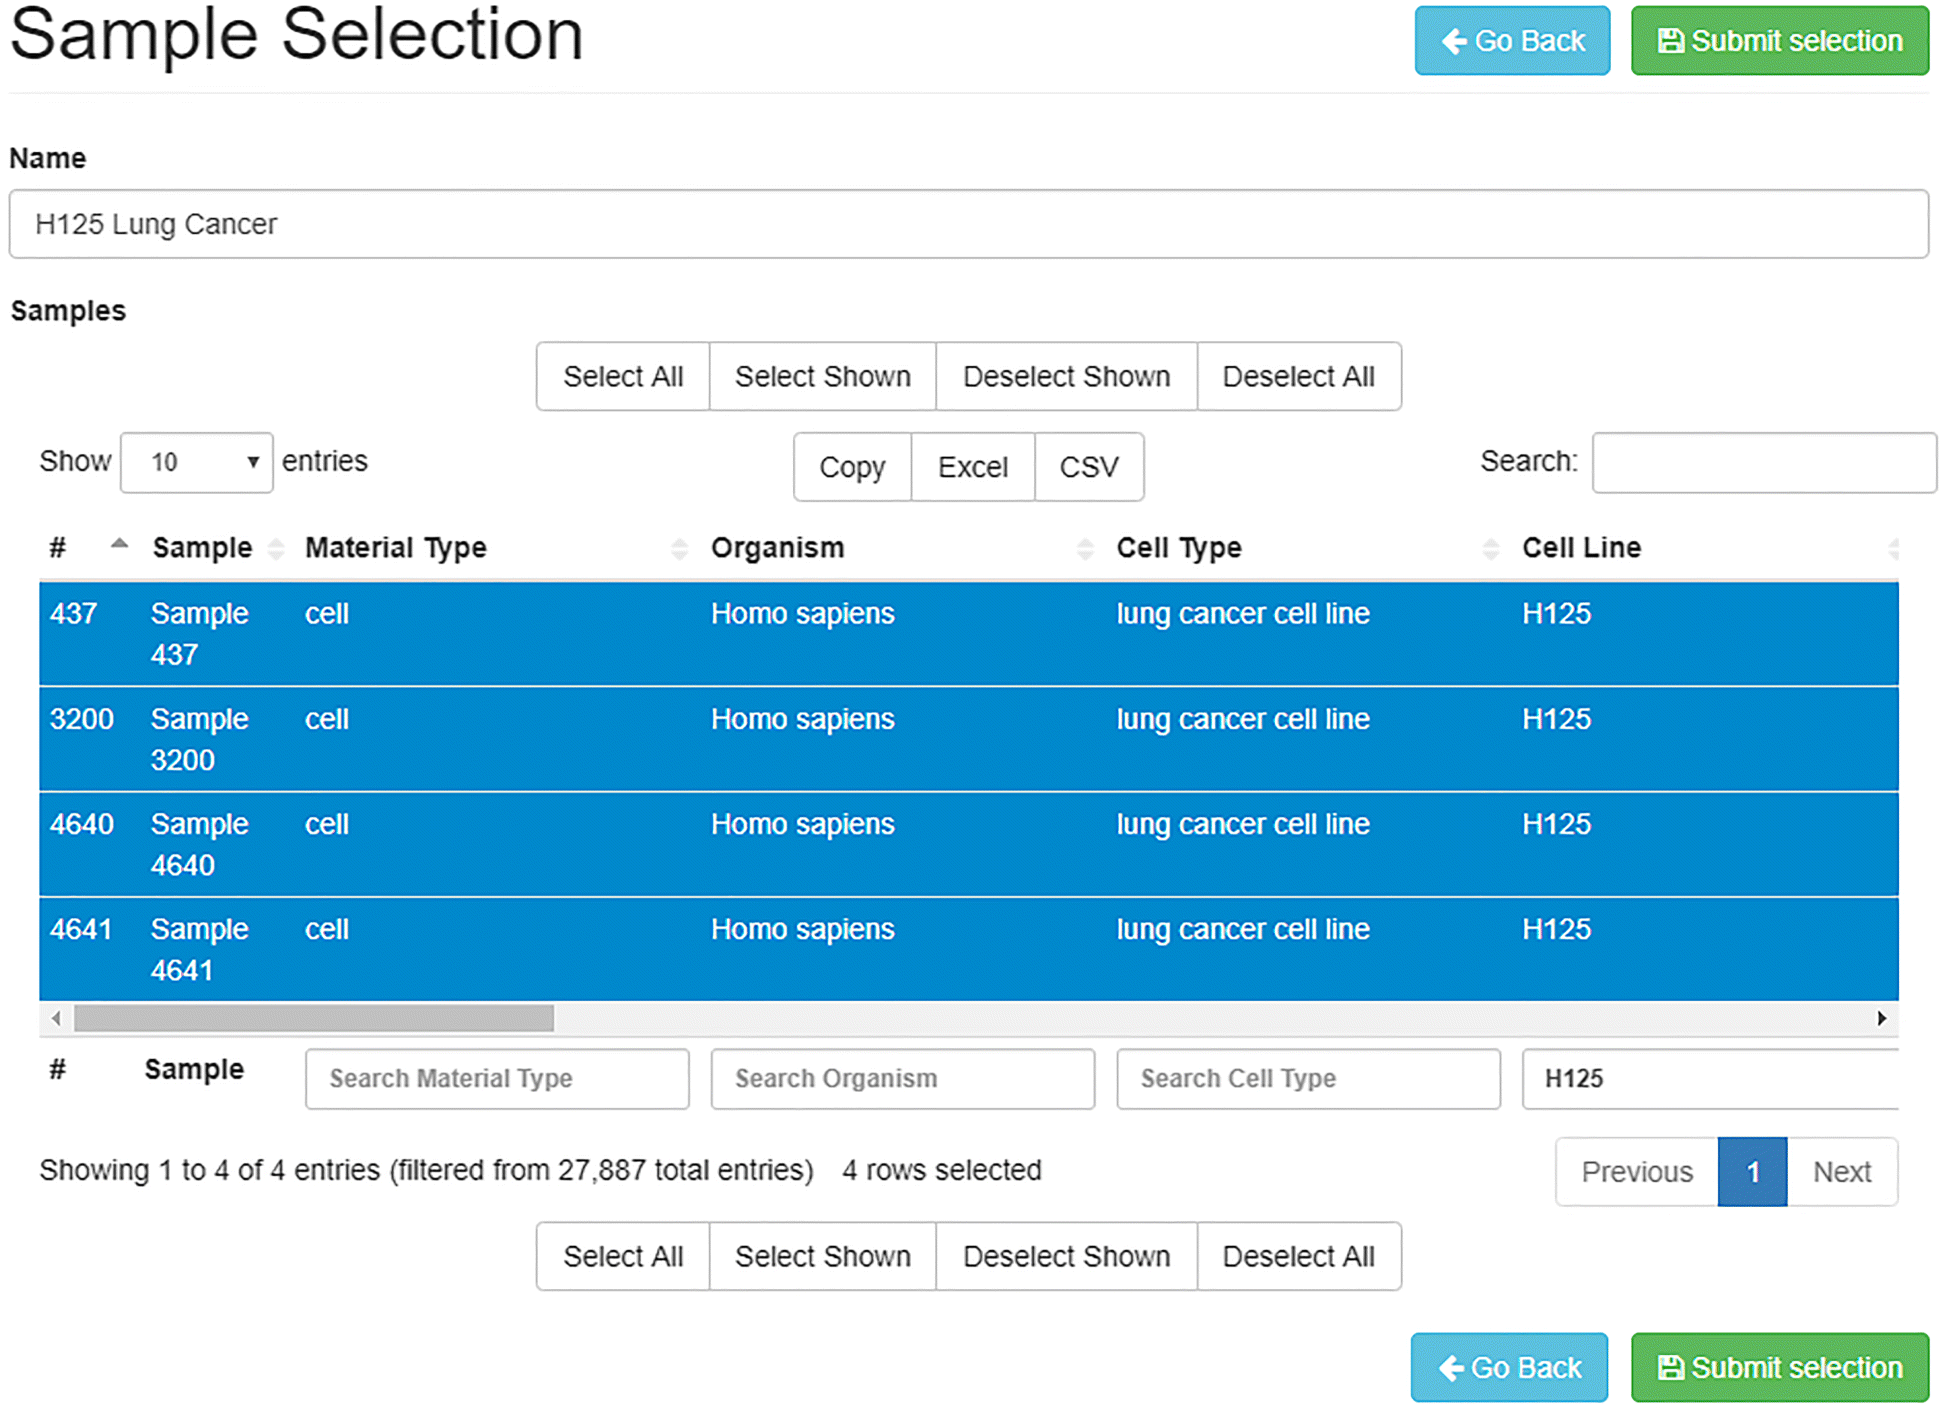The height and width of the screenshot is (1408, 1943).
Task: Click the lower Select All button
Action: pos(623,1256)
